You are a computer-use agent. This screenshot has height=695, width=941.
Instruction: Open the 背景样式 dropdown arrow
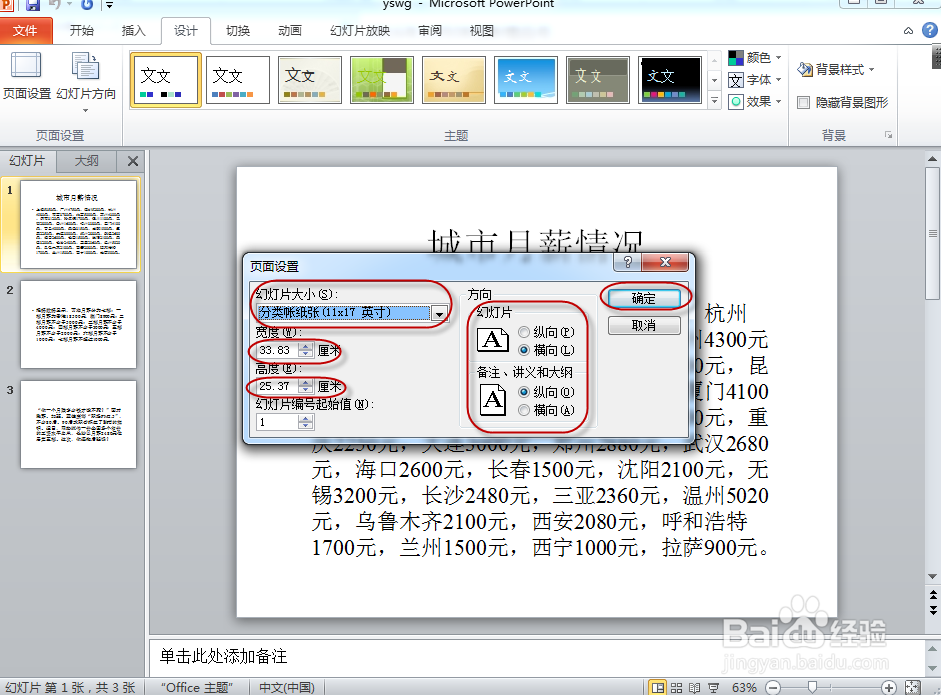[871, 68]
